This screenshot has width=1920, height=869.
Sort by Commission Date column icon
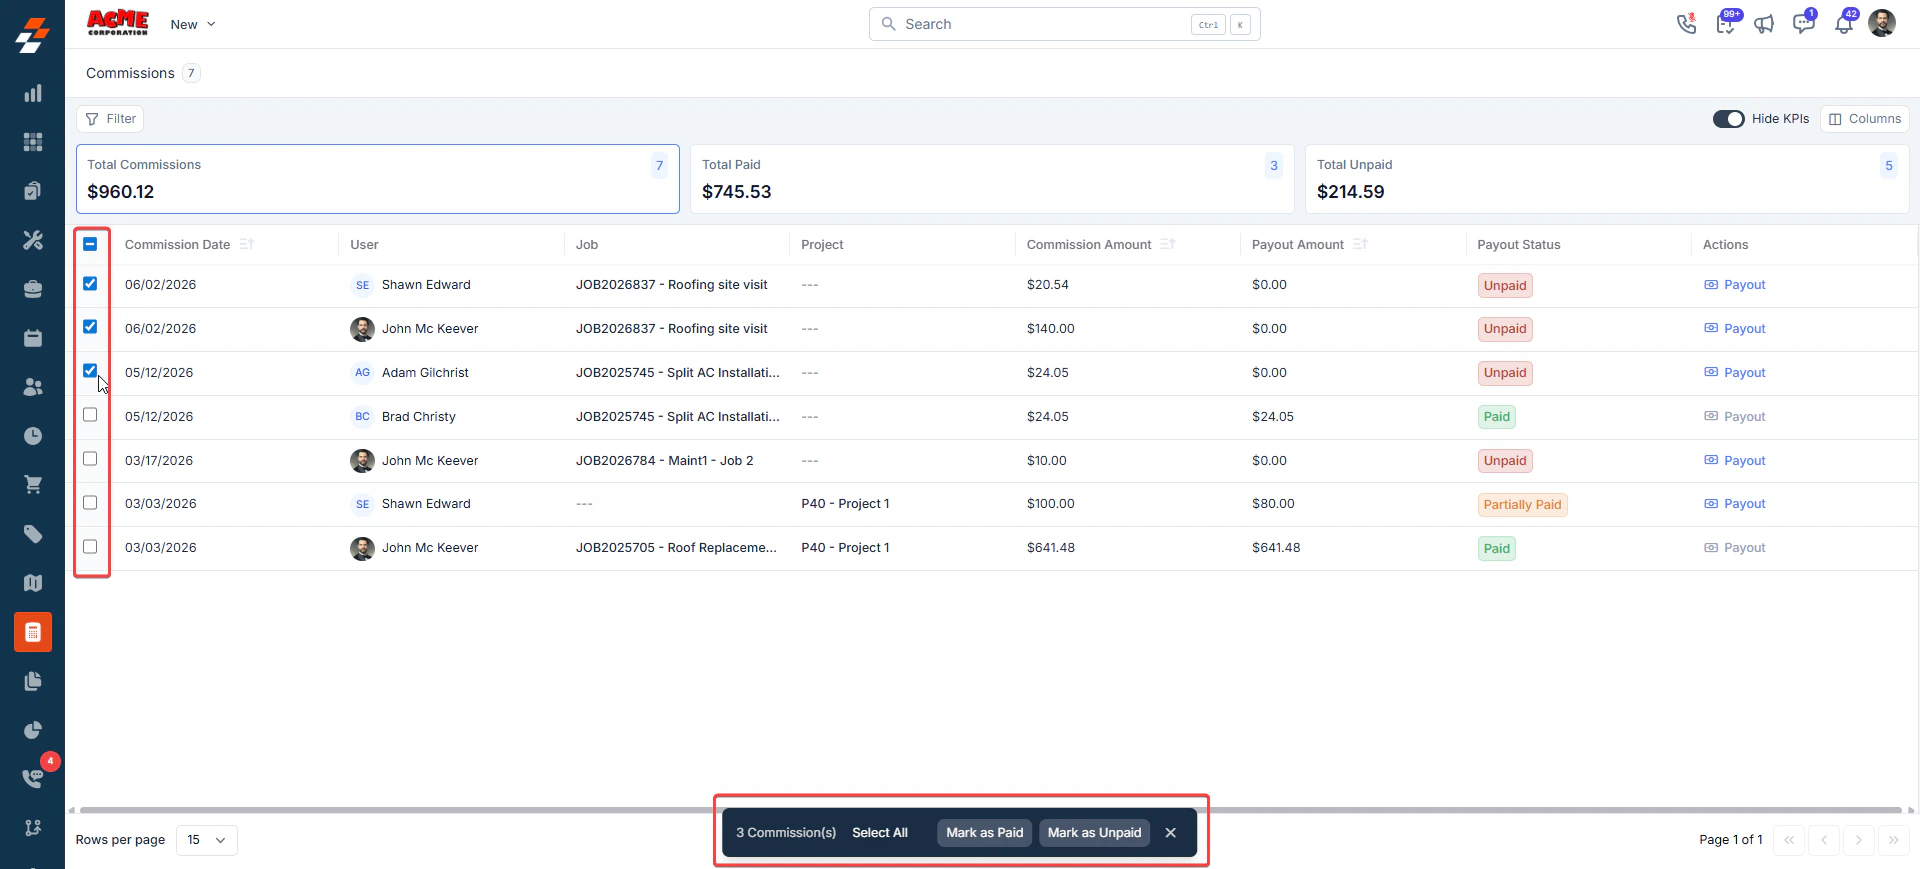pyautogui.click(x=247, y=244)
